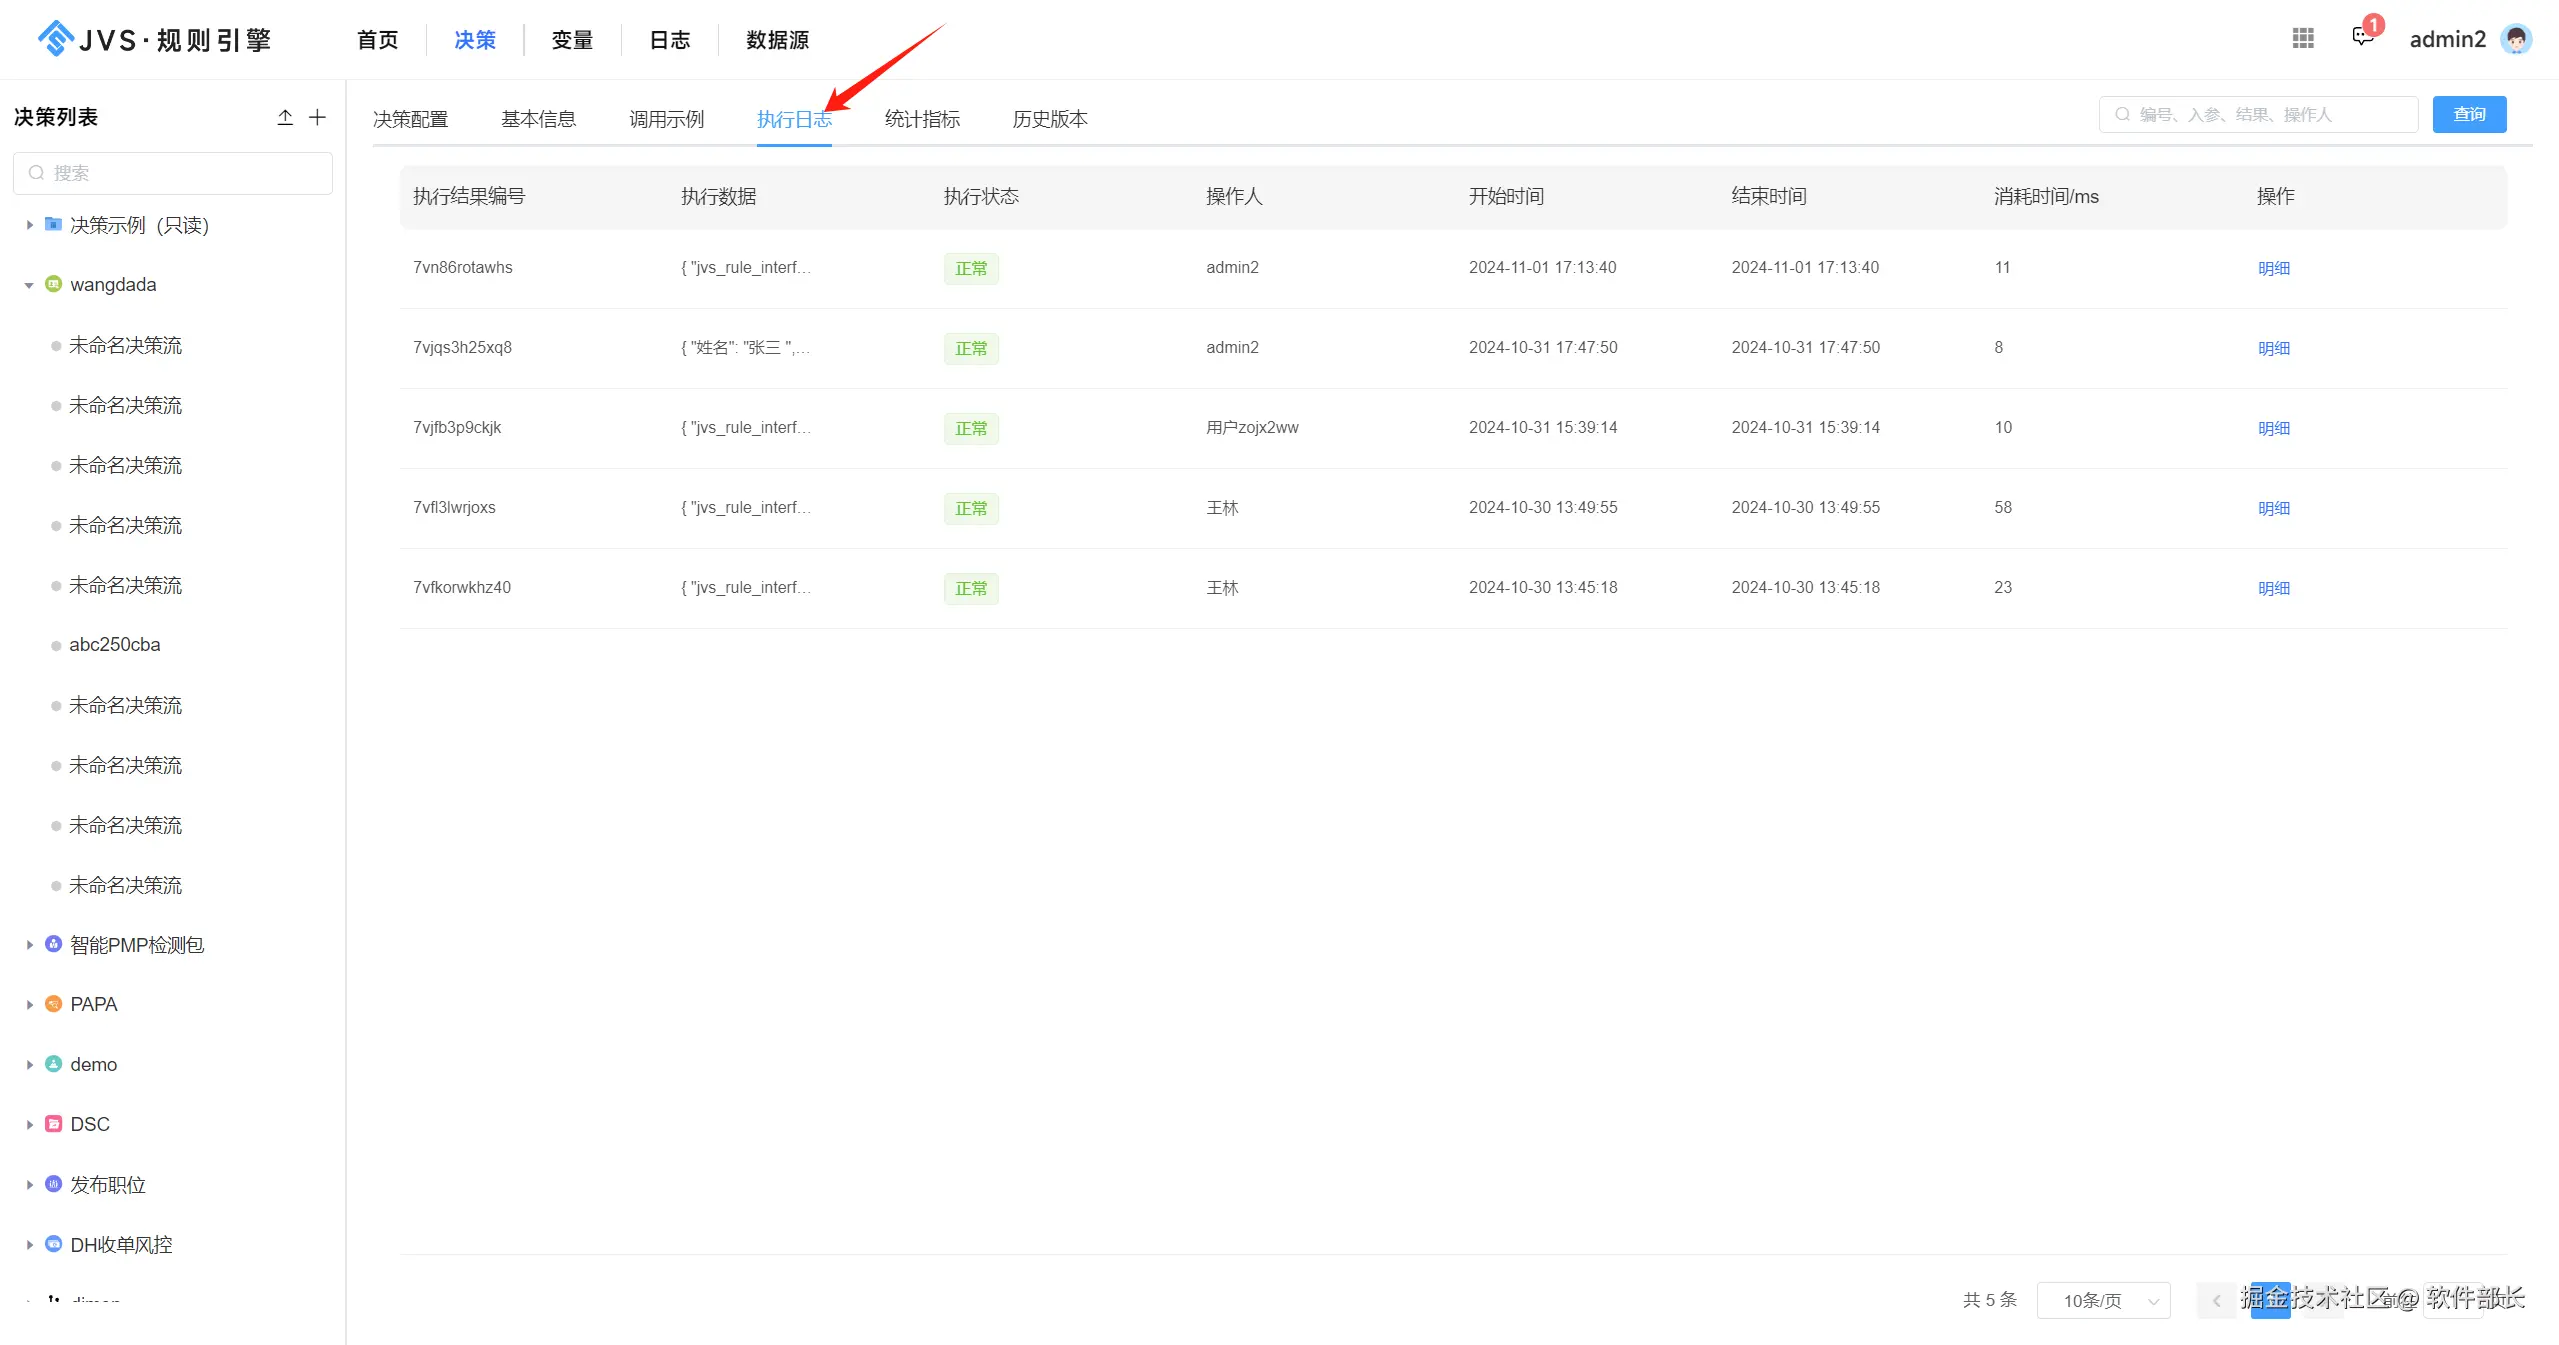Open the 变量 top menu

pyautogui.click(x=572, y=40)
